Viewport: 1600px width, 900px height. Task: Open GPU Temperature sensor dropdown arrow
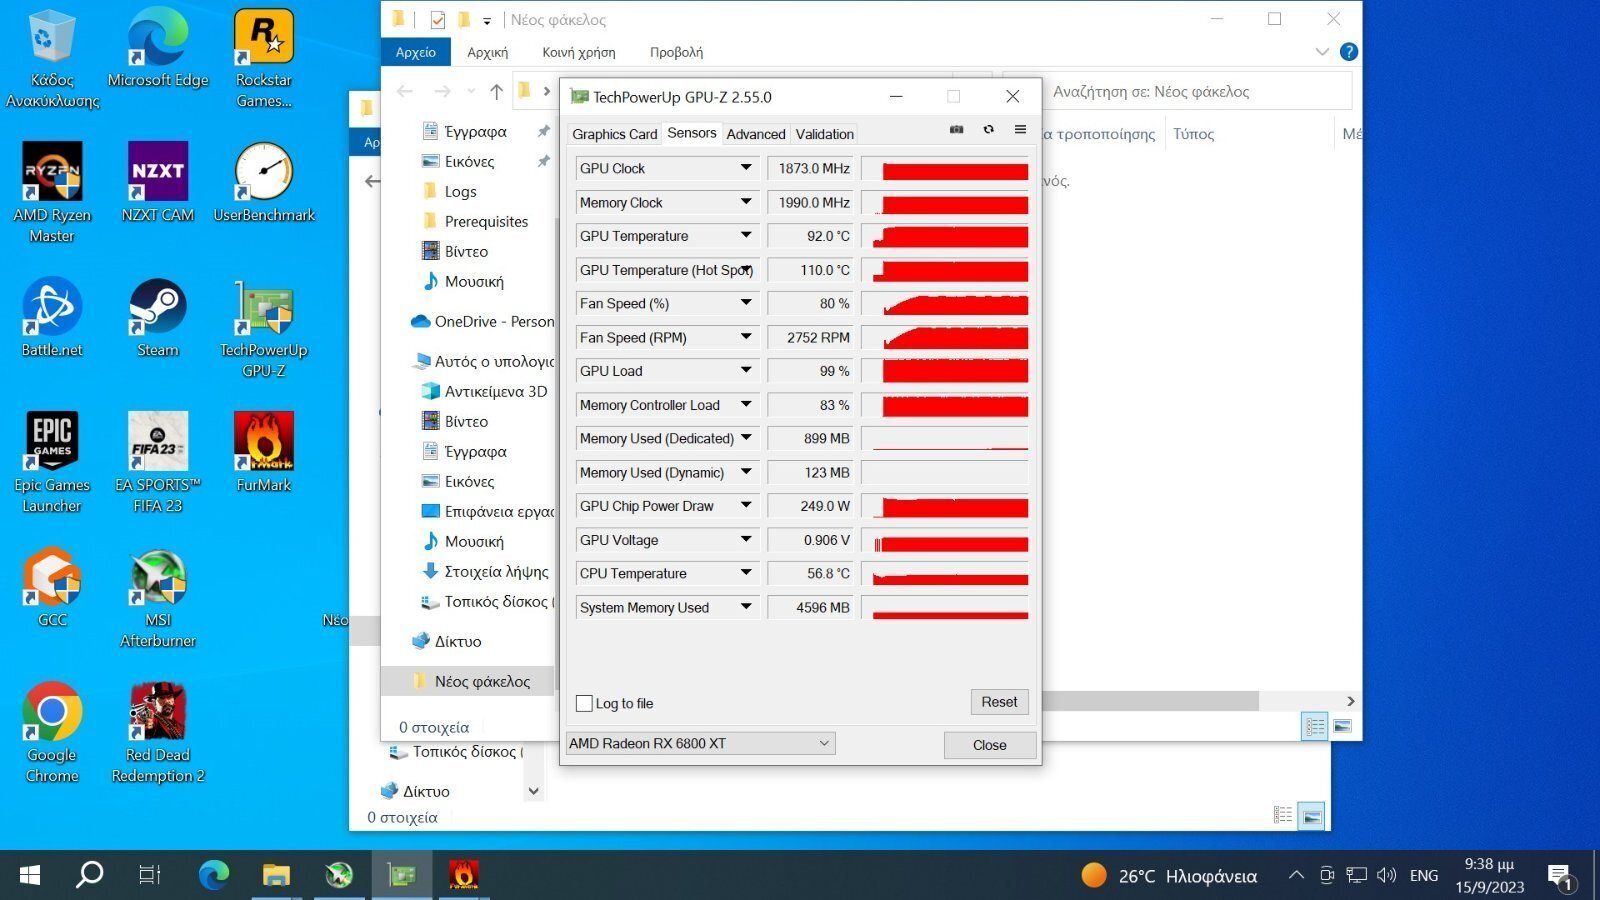746,236
